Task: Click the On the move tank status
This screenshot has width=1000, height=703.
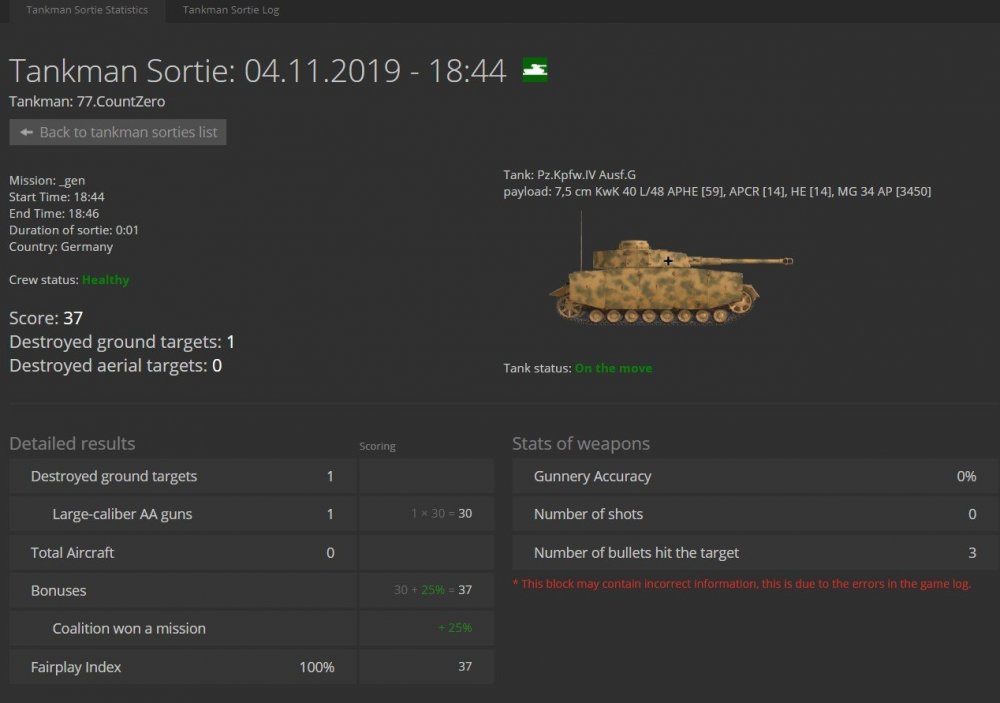Action: (x=613, y=368)
